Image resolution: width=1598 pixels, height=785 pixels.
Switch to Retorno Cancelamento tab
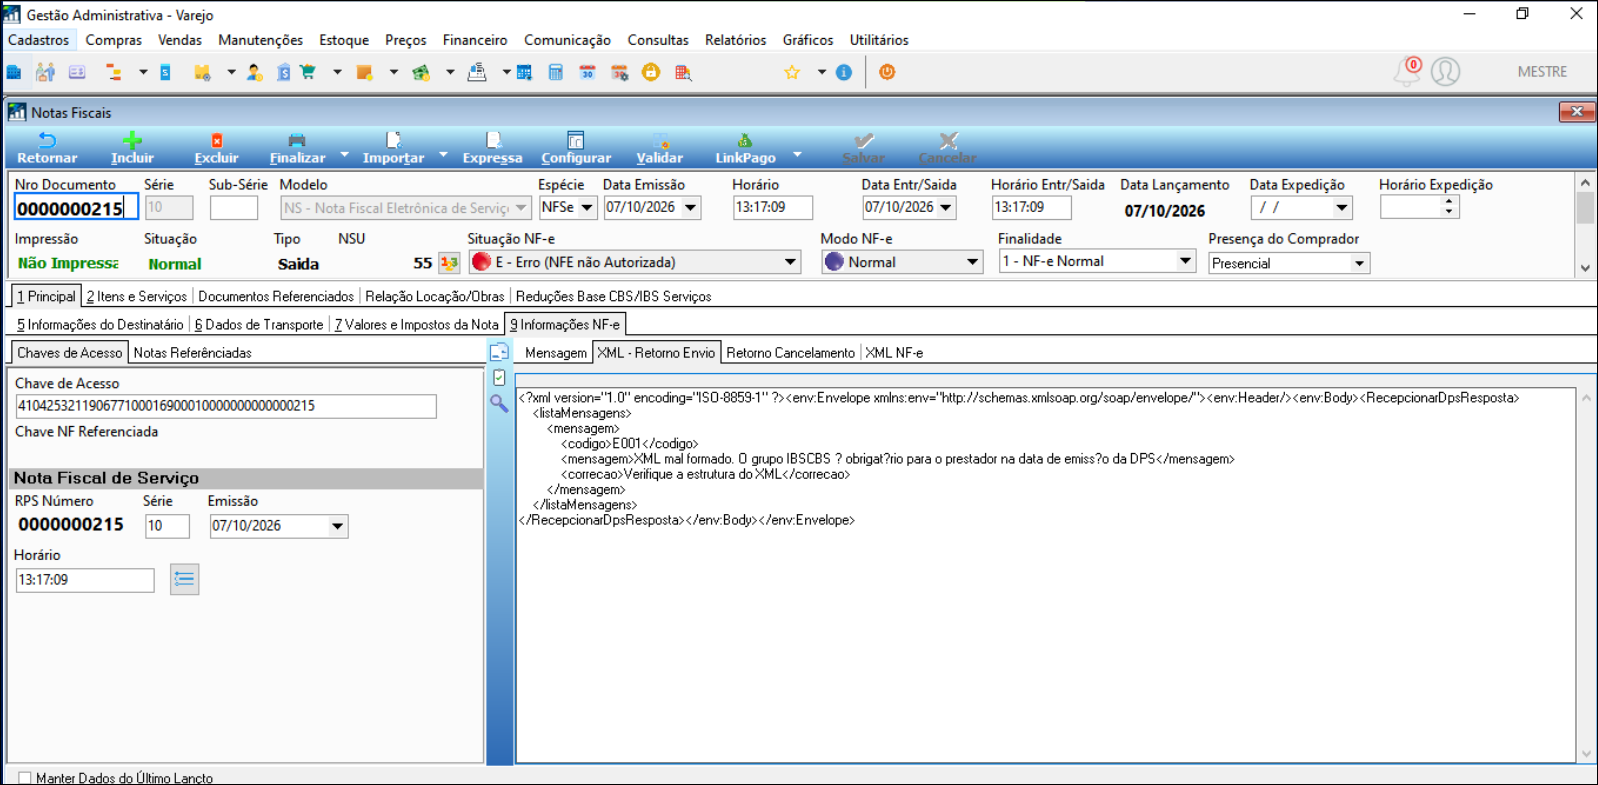[x=790, y=352]
